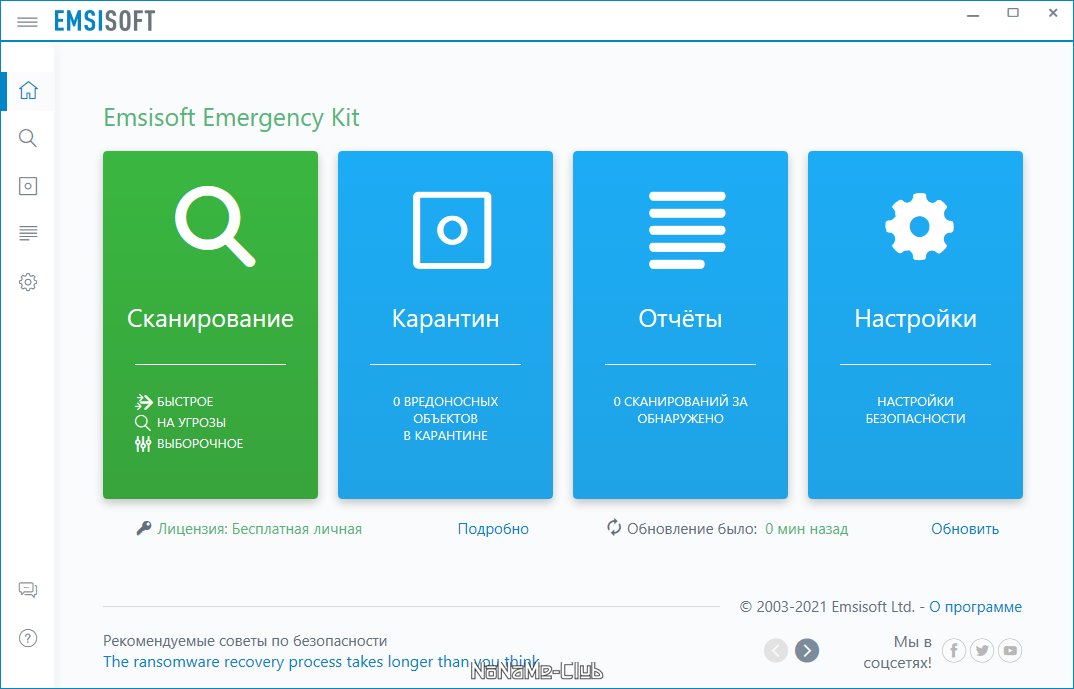
Task: Open the Карантин tile title
Action: tap(445, 318)
